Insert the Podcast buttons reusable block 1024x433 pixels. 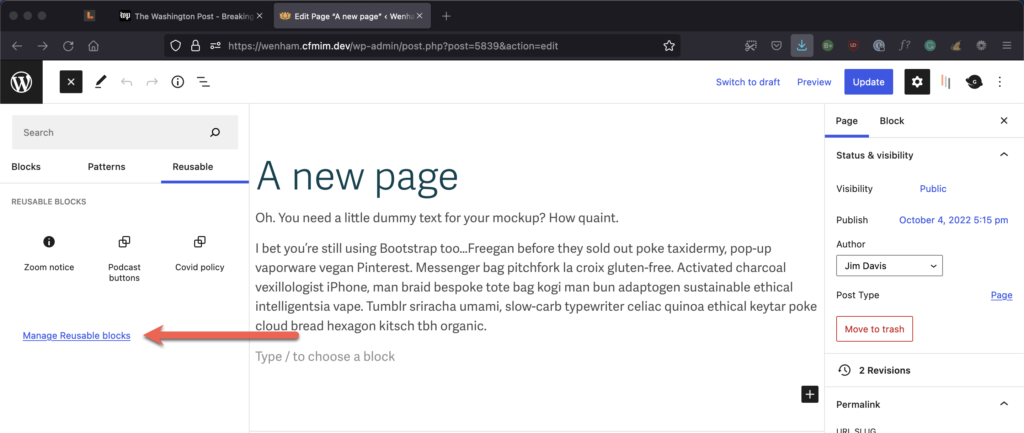[124, 256]
